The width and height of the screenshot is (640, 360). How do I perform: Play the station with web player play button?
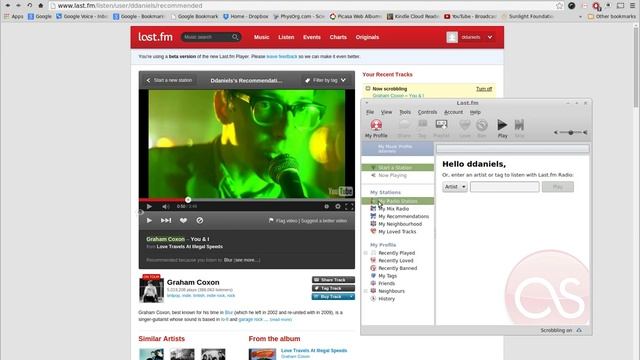(x=149, y=220)
